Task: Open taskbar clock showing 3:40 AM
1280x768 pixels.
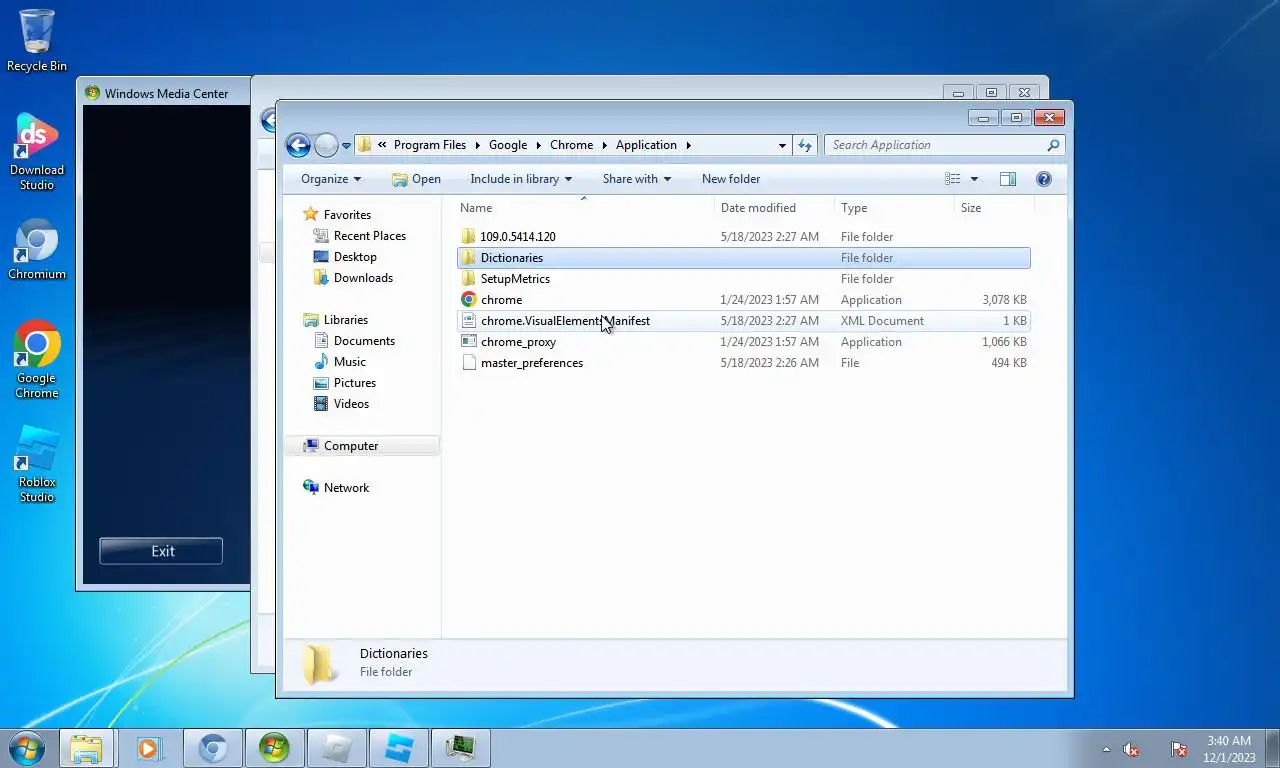Action: pos(1229,749)
